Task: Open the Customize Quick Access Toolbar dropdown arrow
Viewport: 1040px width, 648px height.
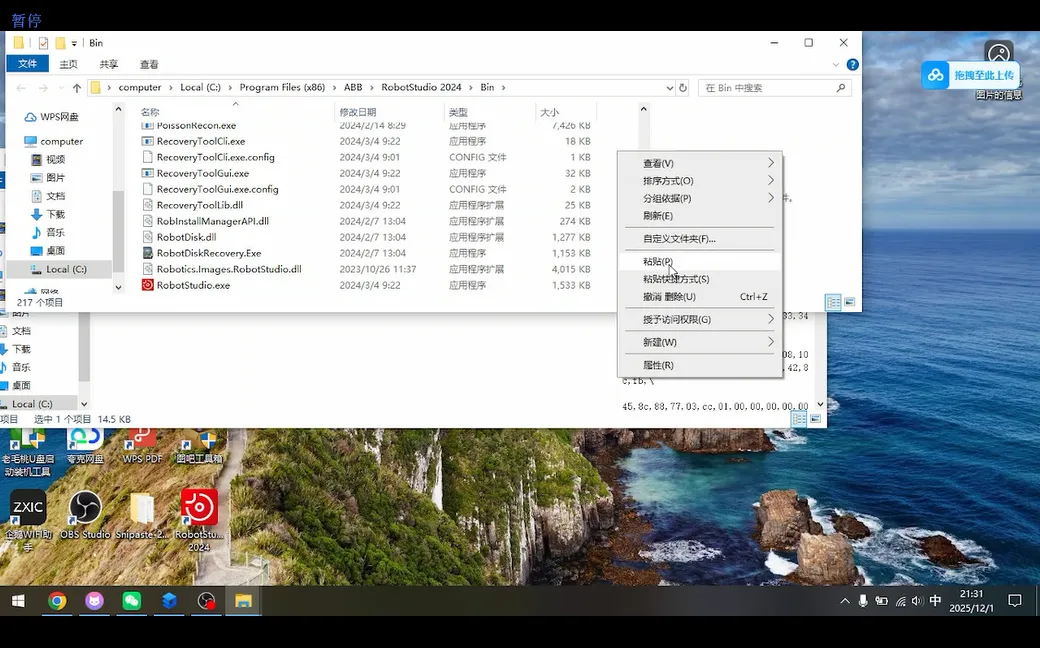Action: pyautogui.click(x=74, y=44)
